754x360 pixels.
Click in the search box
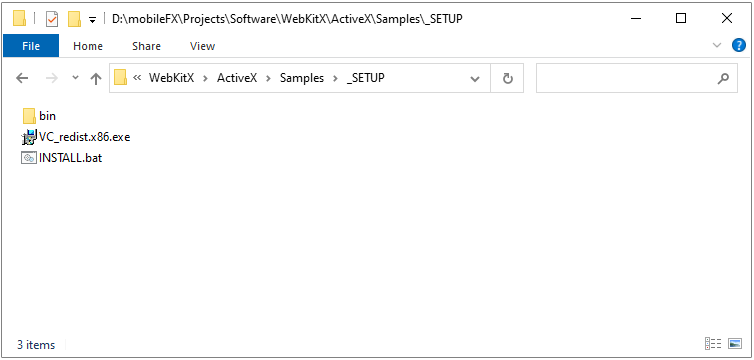(637, 78)
